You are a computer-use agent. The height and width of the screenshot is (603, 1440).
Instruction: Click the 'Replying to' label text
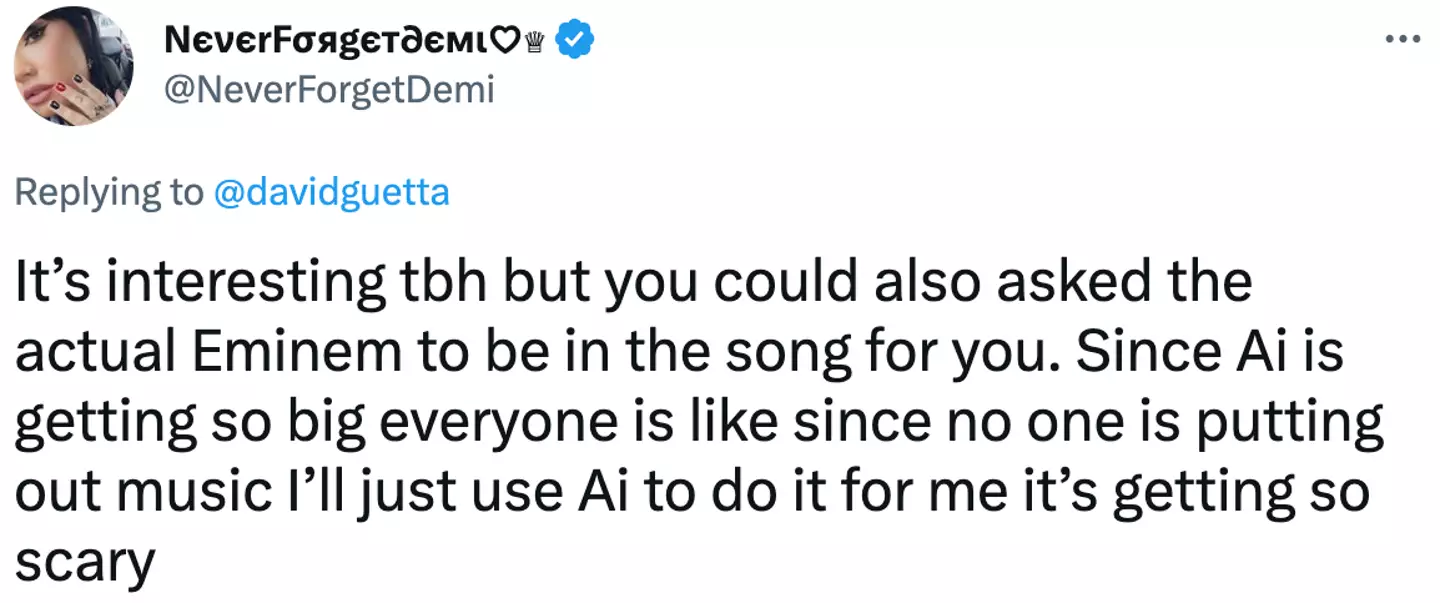[109, 192]
